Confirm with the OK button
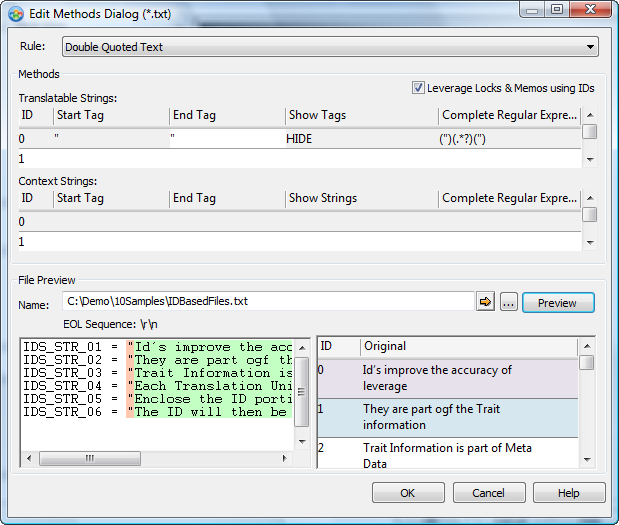This screenshot has width=619, height=525. coord(408,493)
